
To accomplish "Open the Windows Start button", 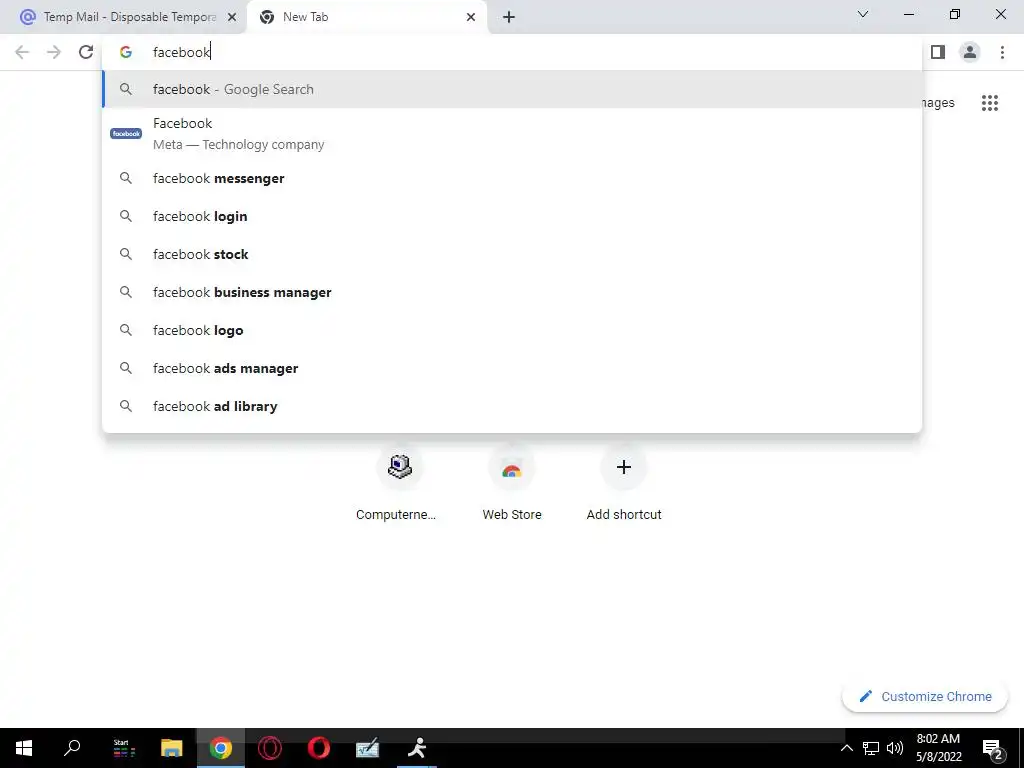I will tap(24, 748).
